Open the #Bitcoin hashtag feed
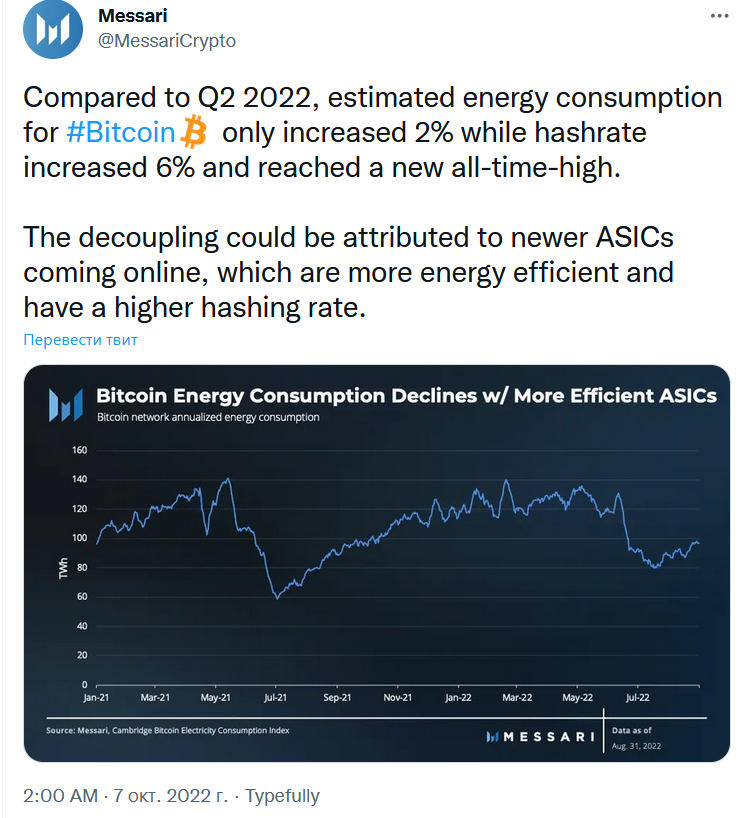 [119, 131]
